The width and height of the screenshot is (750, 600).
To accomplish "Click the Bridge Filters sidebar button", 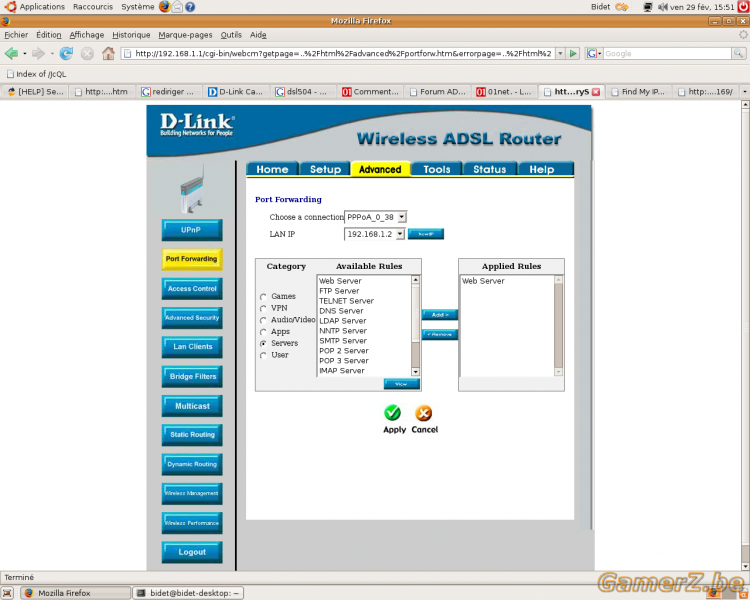I will click(192, 377).
